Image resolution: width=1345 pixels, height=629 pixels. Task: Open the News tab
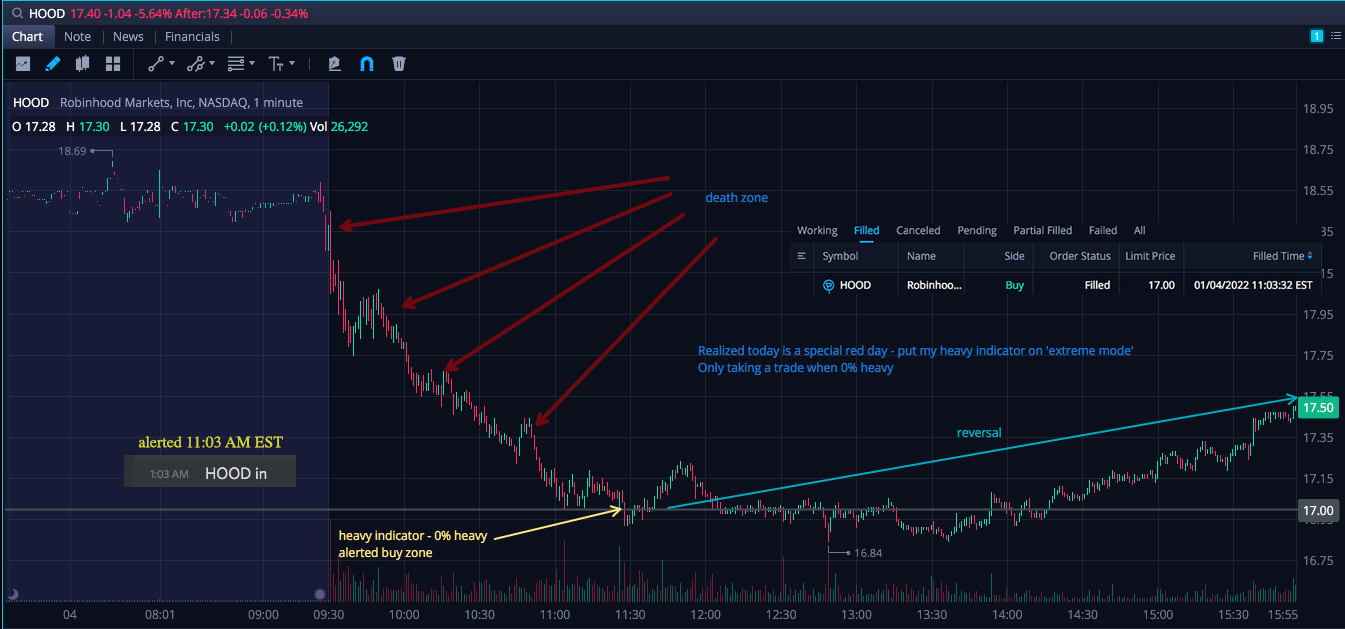coord(128,37)
